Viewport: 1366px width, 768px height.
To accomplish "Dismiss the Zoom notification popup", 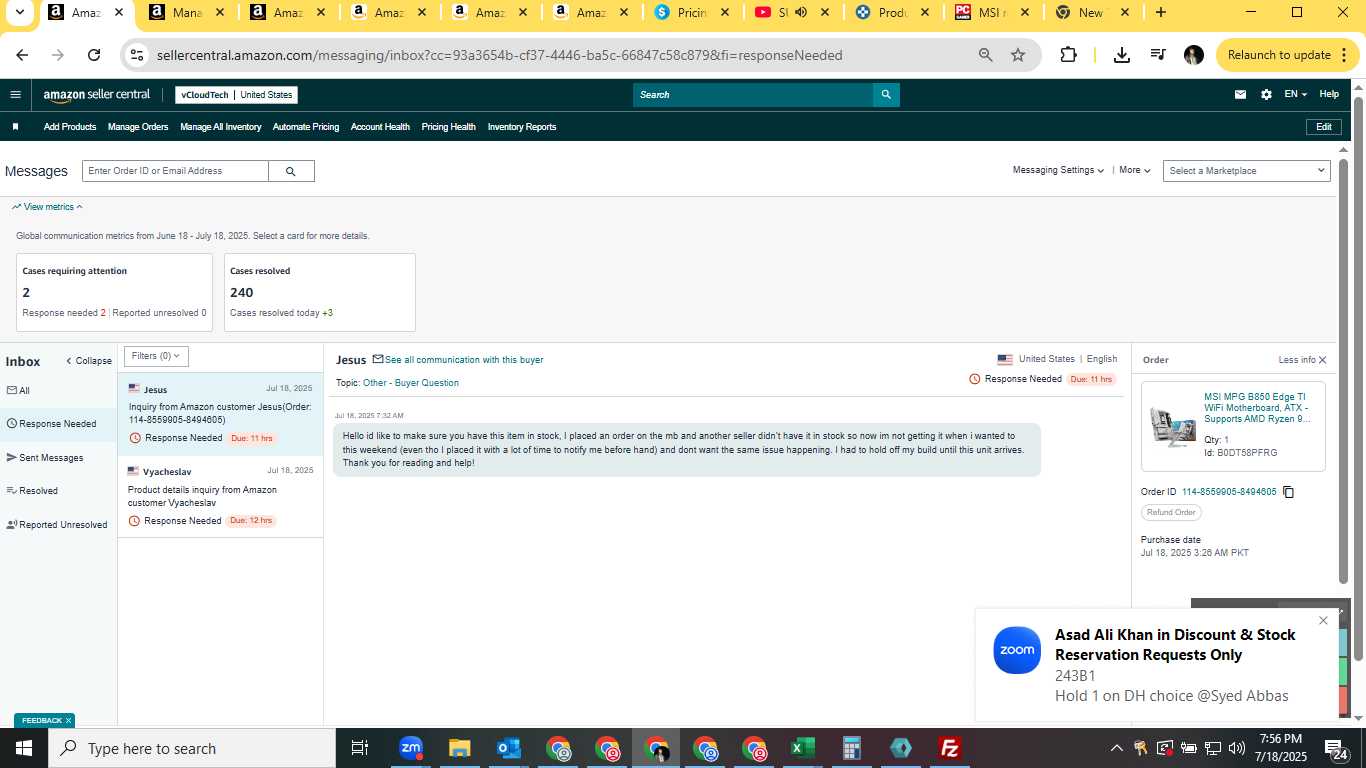I will (1323, 621).
